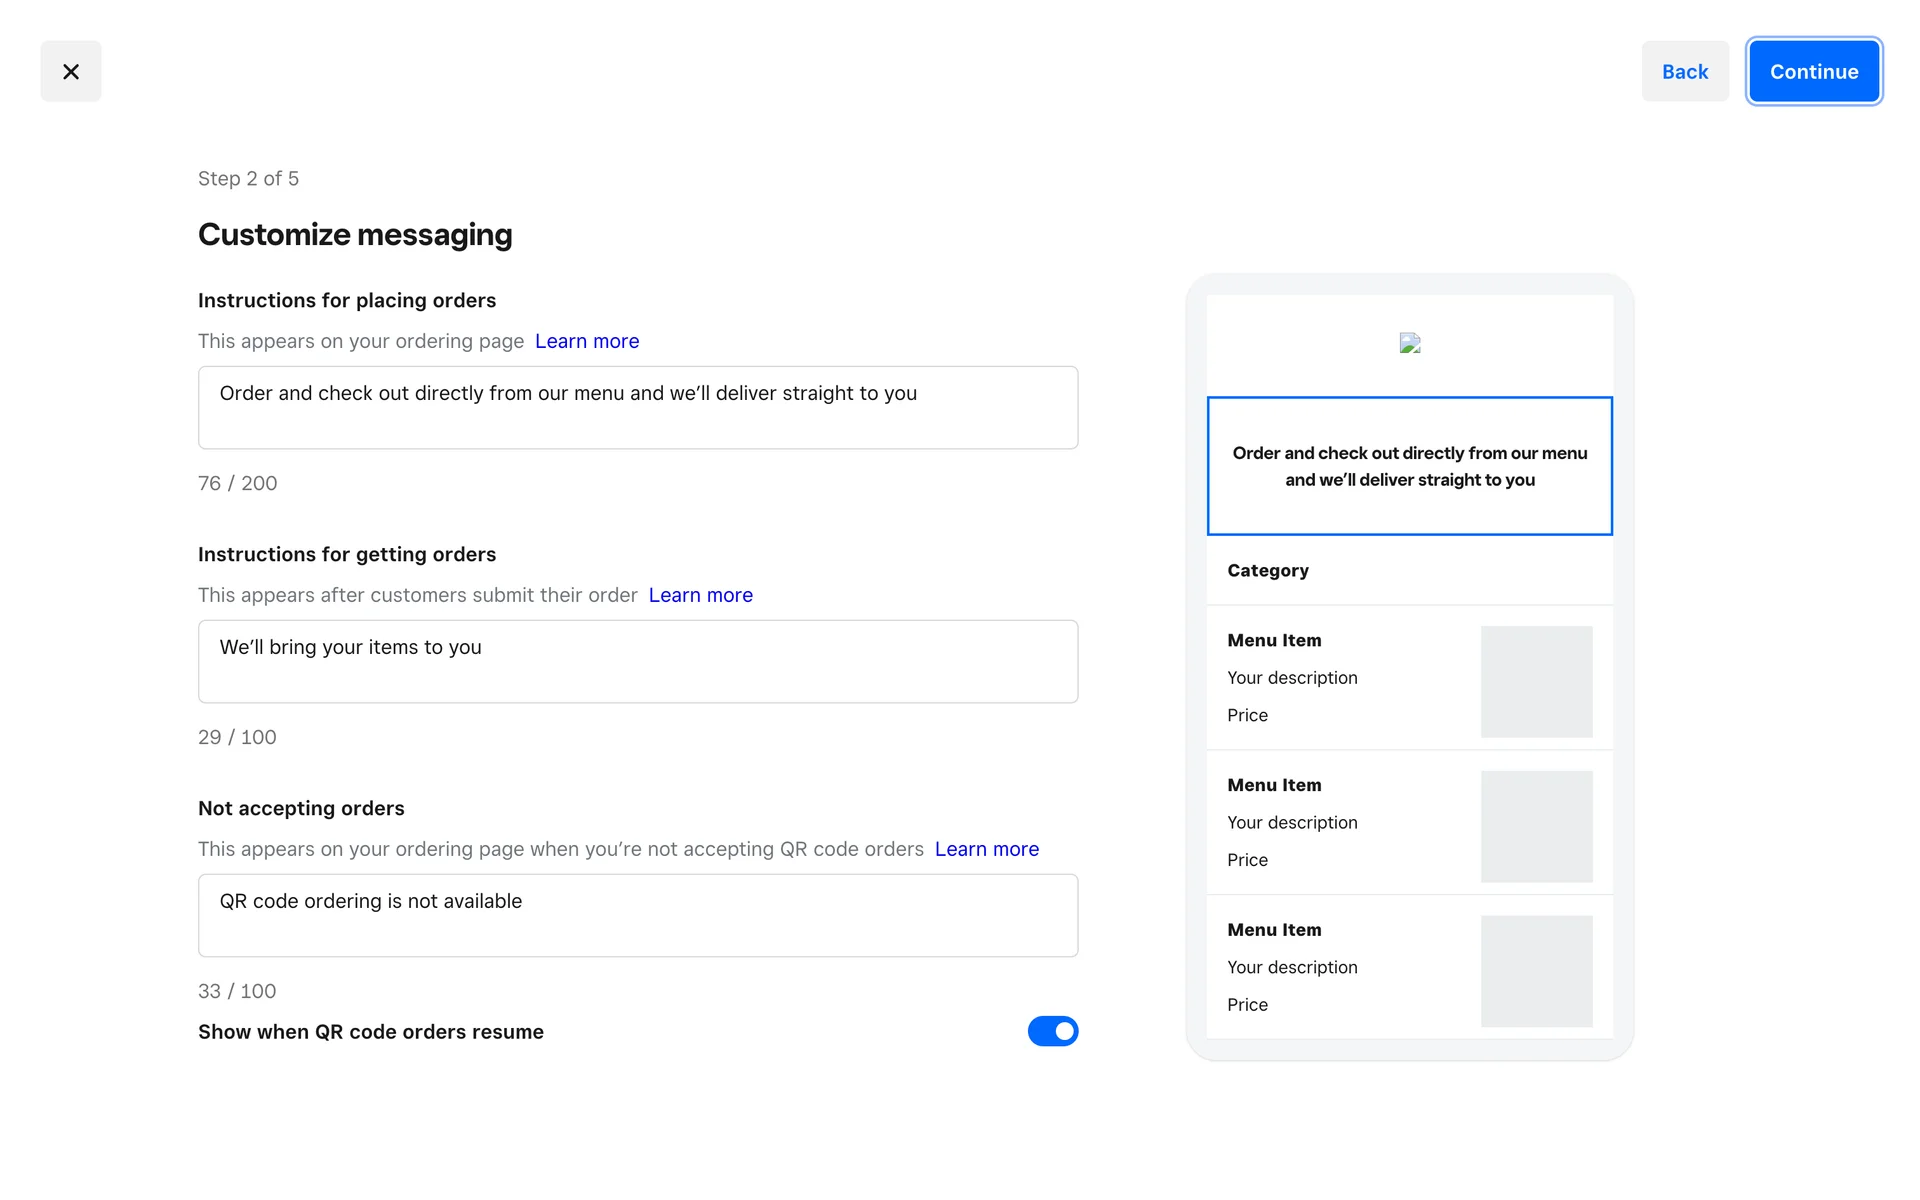Screen dimensions: 1920x1200
Task: Open Learn more for getting orders
Action: pyautogui.click(x=700, y=595)
